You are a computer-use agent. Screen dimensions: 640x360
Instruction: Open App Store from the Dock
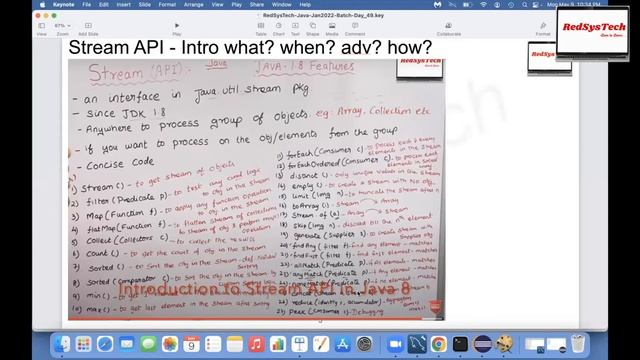point(343,344)
